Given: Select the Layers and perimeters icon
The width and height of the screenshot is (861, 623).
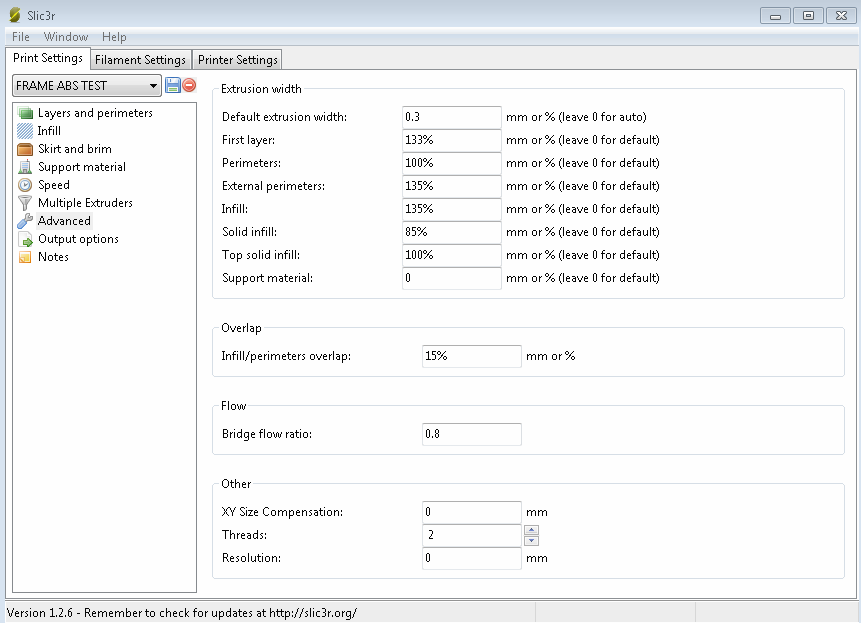Looking at the screenshot, I should coord(25,113).
